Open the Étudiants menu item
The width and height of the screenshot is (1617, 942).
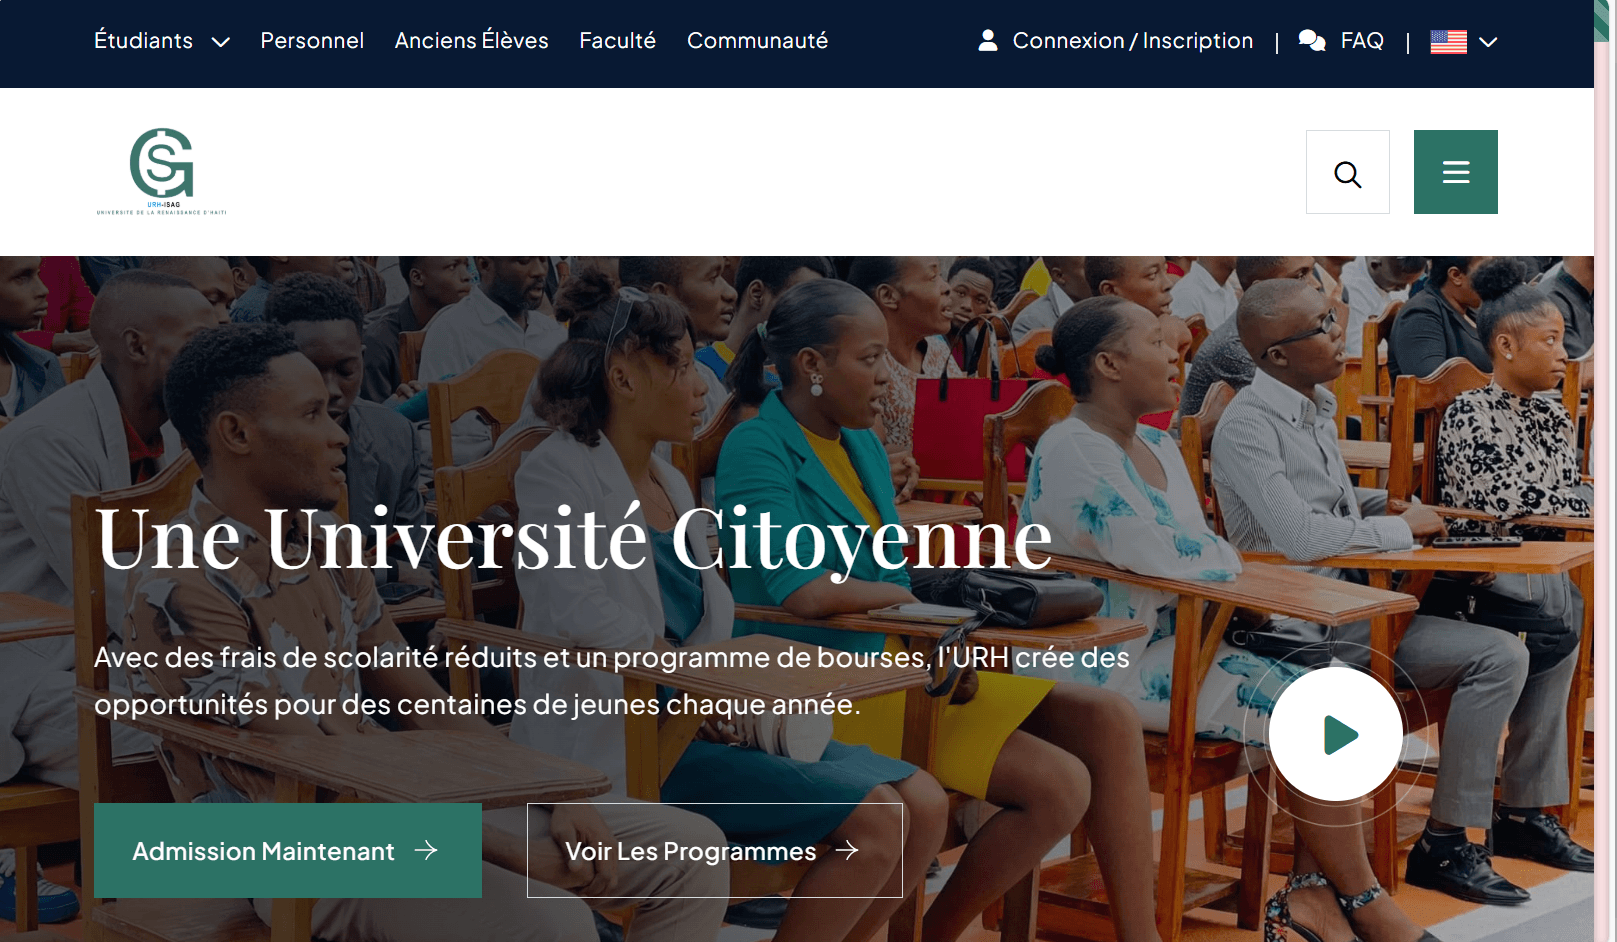pos(143,41)
